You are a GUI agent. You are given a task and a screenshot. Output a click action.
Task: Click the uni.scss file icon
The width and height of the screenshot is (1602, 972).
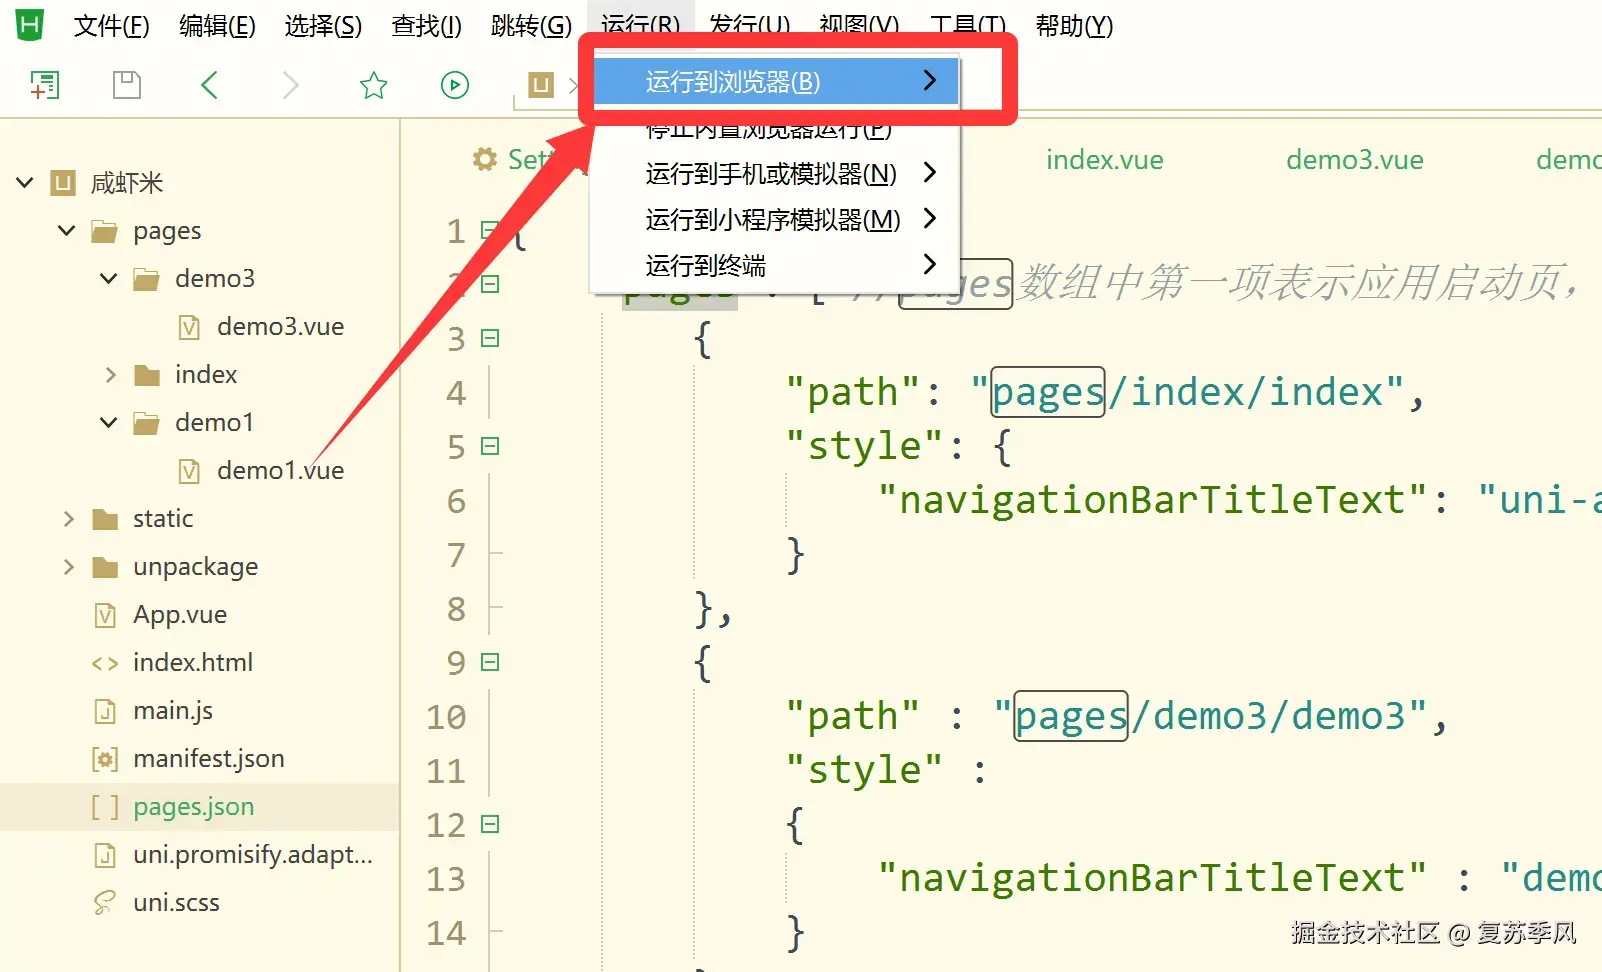tap(105, 903)
